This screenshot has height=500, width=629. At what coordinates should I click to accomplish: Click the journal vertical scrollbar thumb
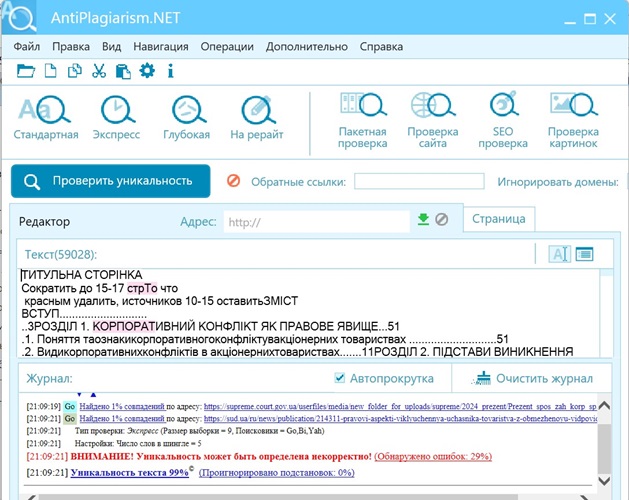(x=604, y=449)
